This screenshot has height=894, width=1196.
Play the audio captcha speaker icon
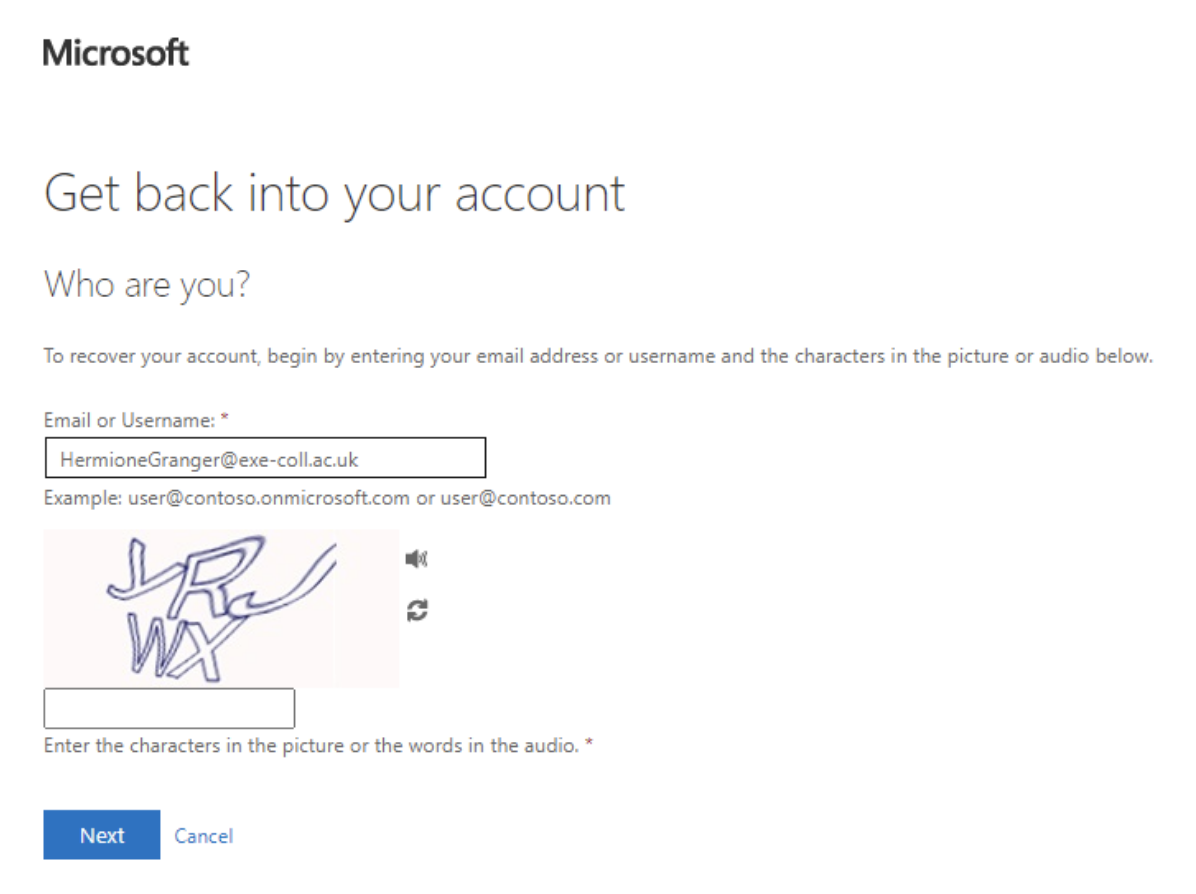(416, 559)
